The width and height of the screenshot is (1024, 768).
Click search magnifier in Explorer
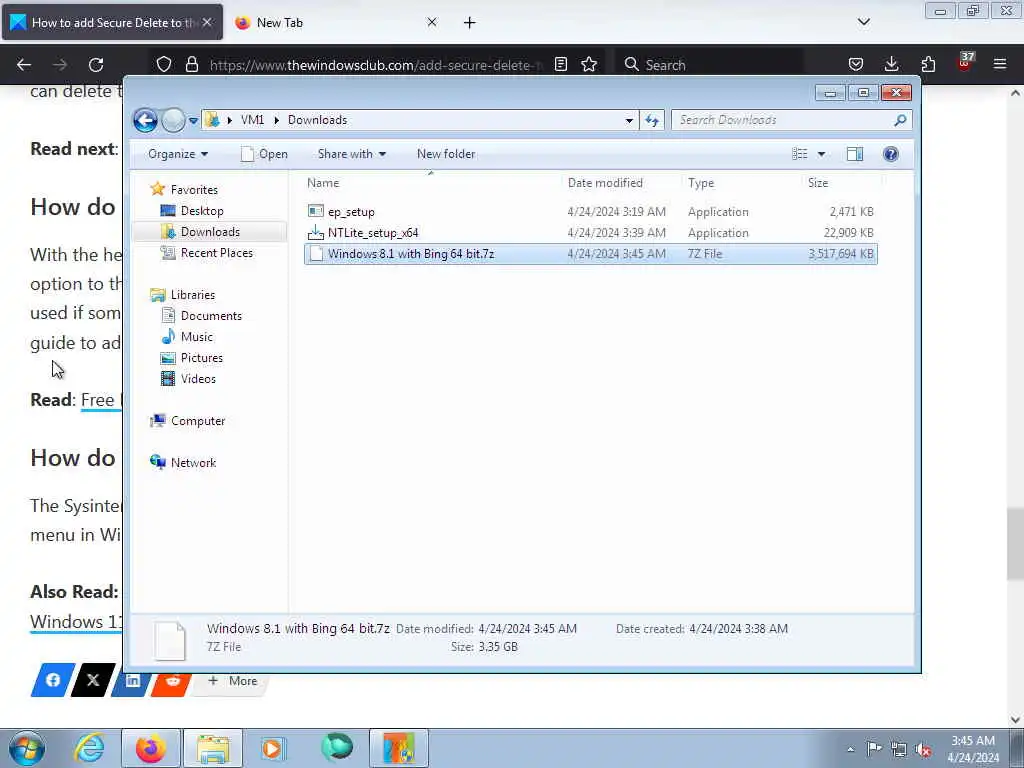coord(900,120)
